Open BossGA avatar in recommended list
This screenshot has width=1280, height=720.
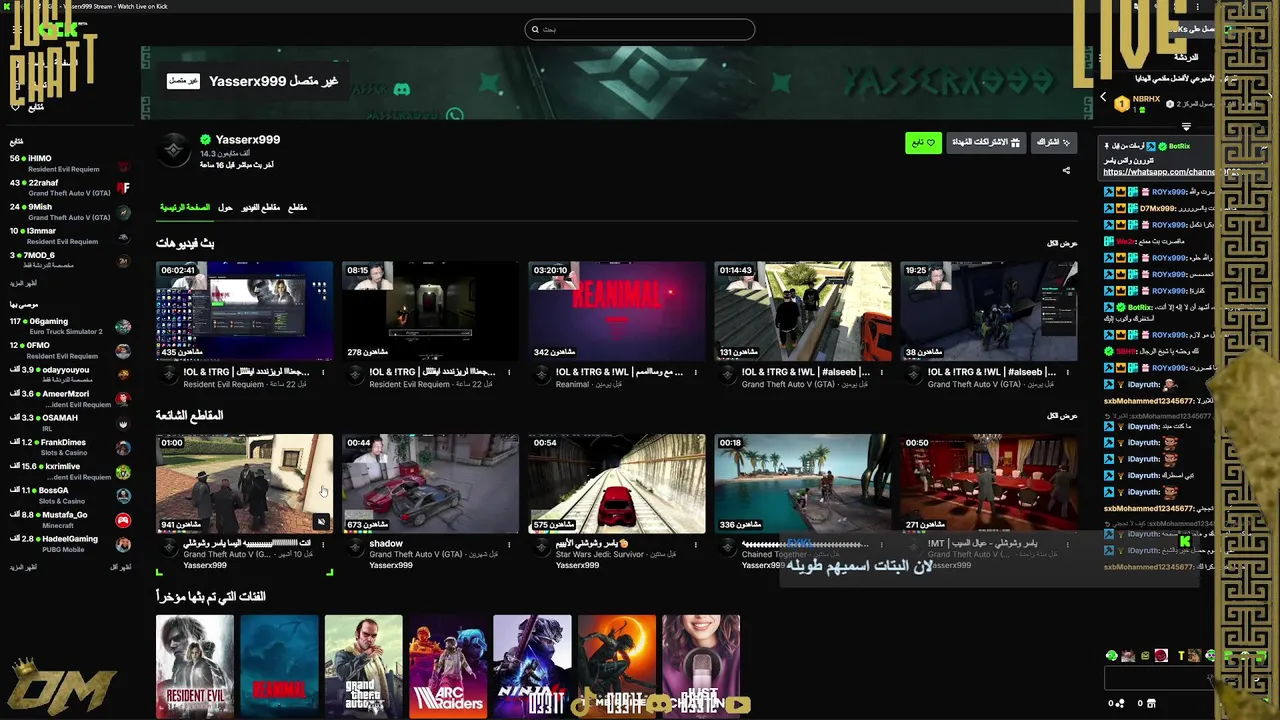[x=123, y=496]
